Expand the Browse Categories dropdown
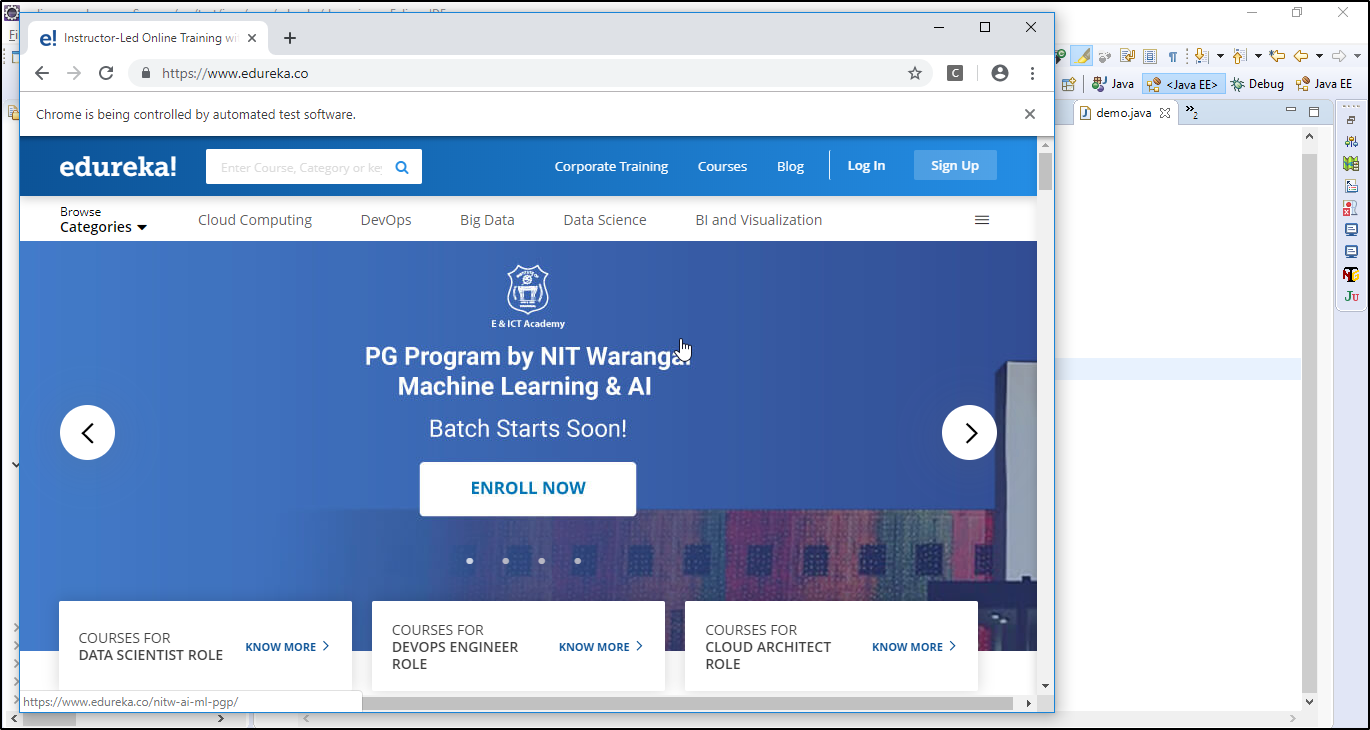The width and height of the screenshot is (1370, 730). click(103, 220)
